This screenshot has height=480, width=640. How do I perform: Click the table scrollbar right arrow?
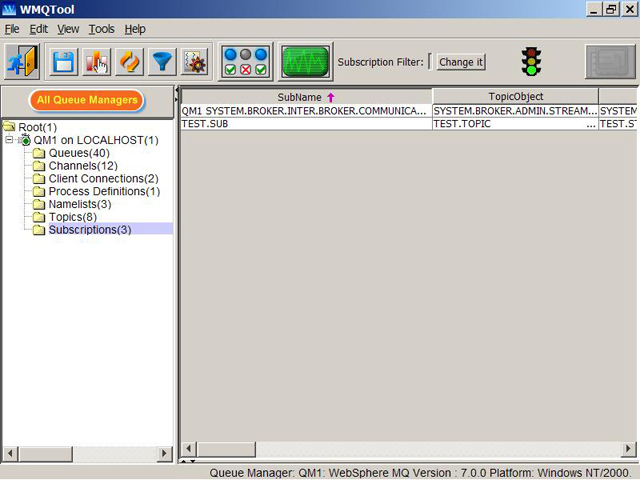(628, 449)
